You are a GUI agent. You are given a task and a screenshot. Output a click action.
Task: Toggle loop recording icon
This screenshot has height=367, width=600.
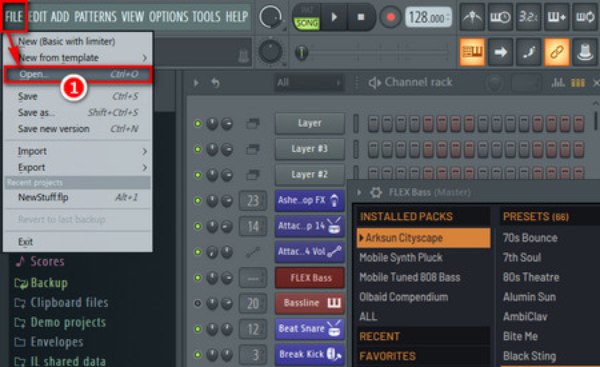coord(585,17)
